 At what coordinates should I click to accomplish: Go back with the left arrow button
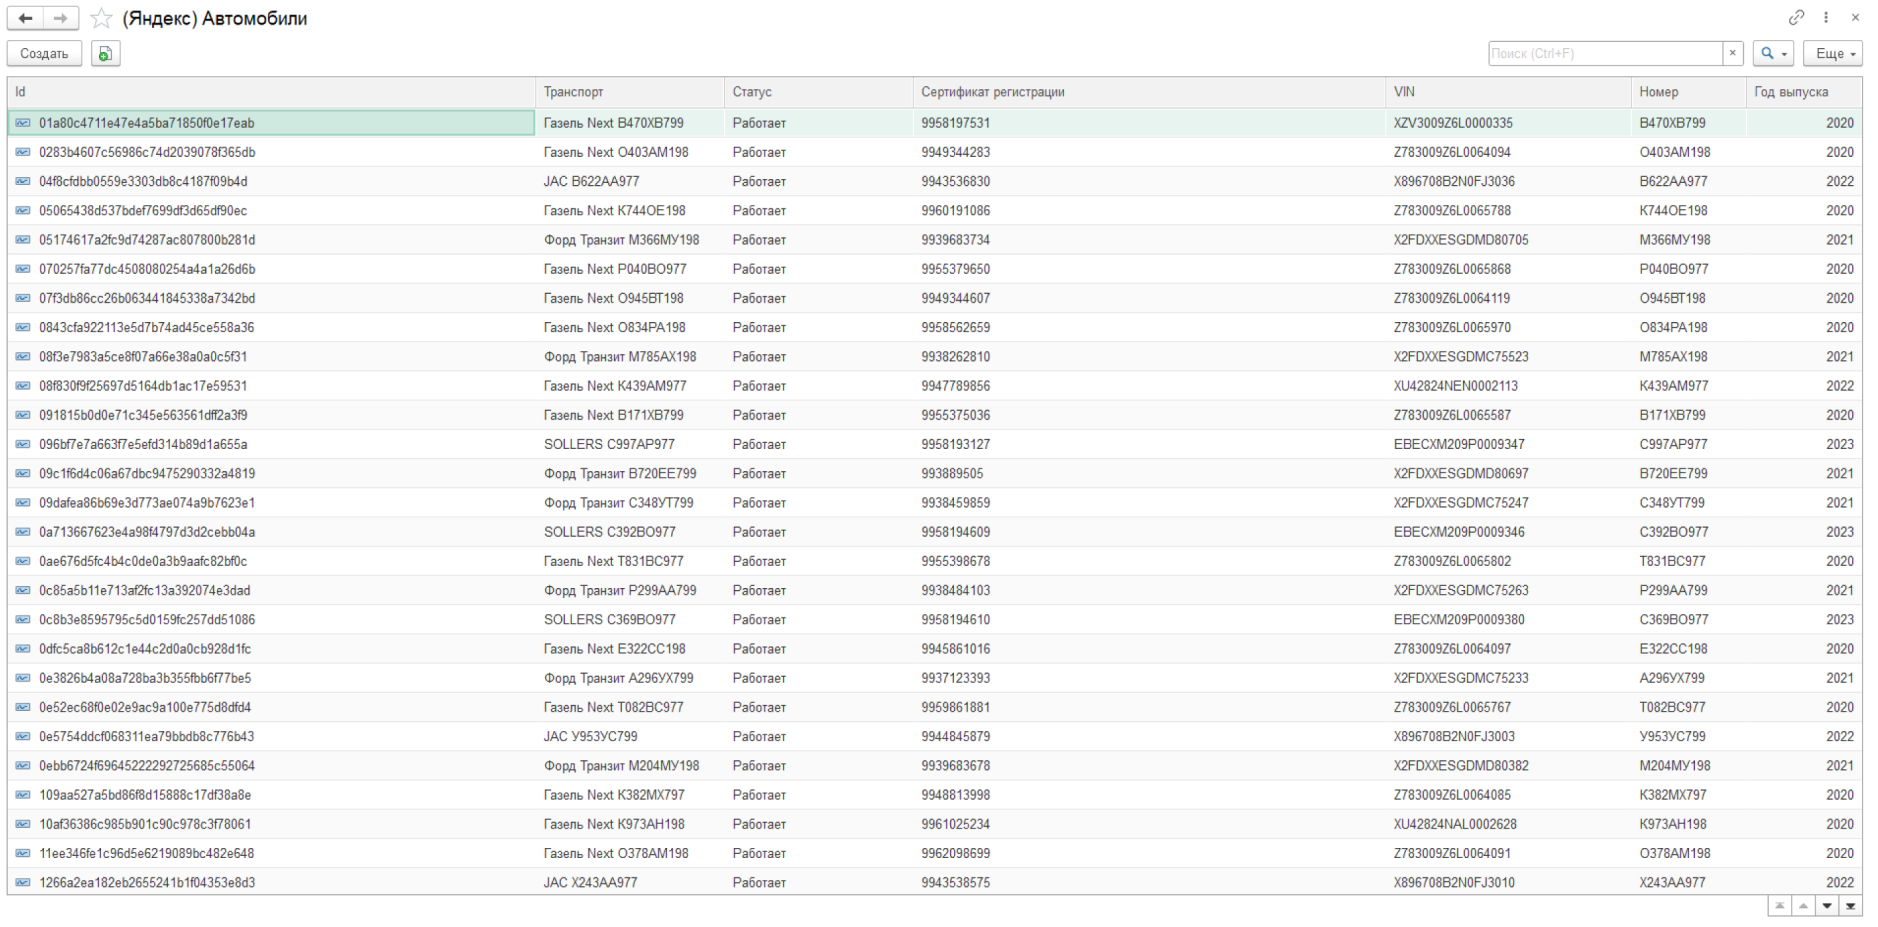(26, 18)
